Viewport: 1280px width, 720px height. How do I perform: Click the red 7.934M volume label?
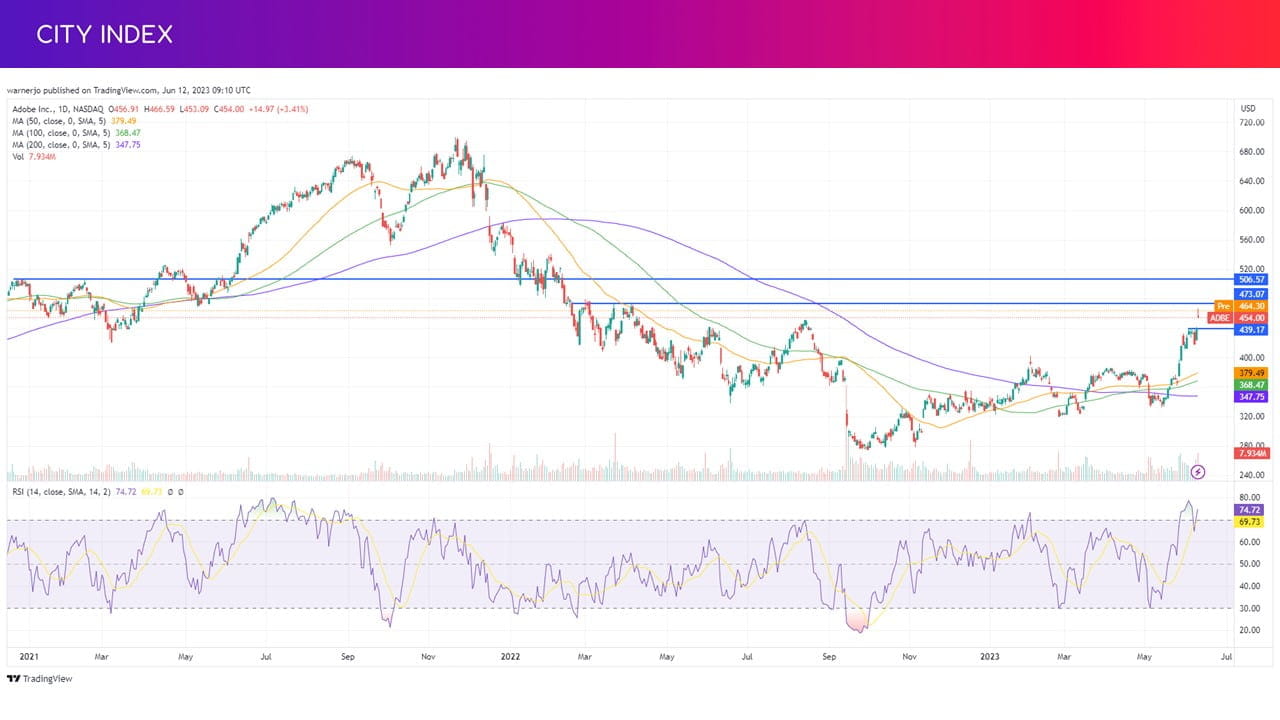(x=1252, y=454)
